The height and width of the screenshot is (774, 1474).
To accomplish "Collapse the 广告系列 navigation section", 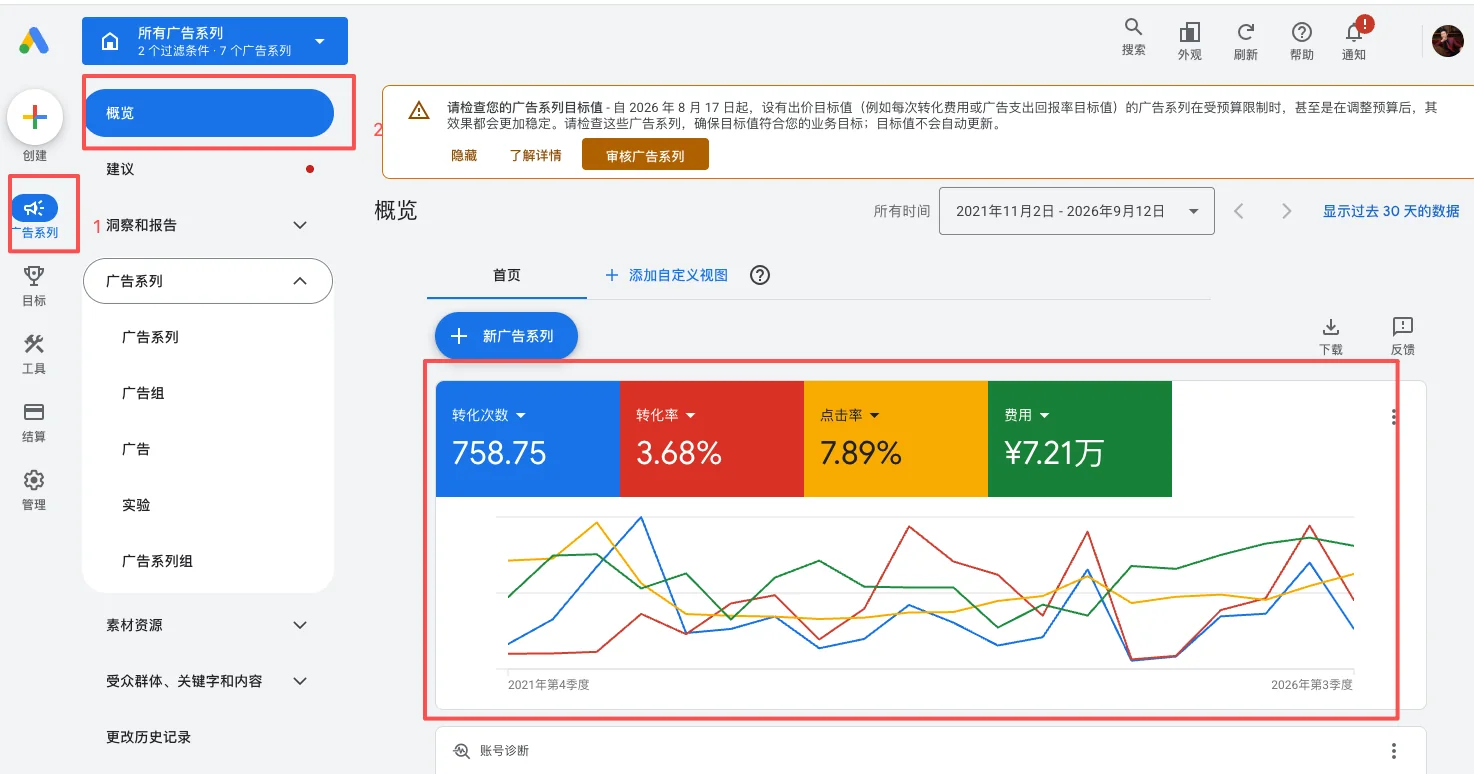I will click(x=300, y=281).
